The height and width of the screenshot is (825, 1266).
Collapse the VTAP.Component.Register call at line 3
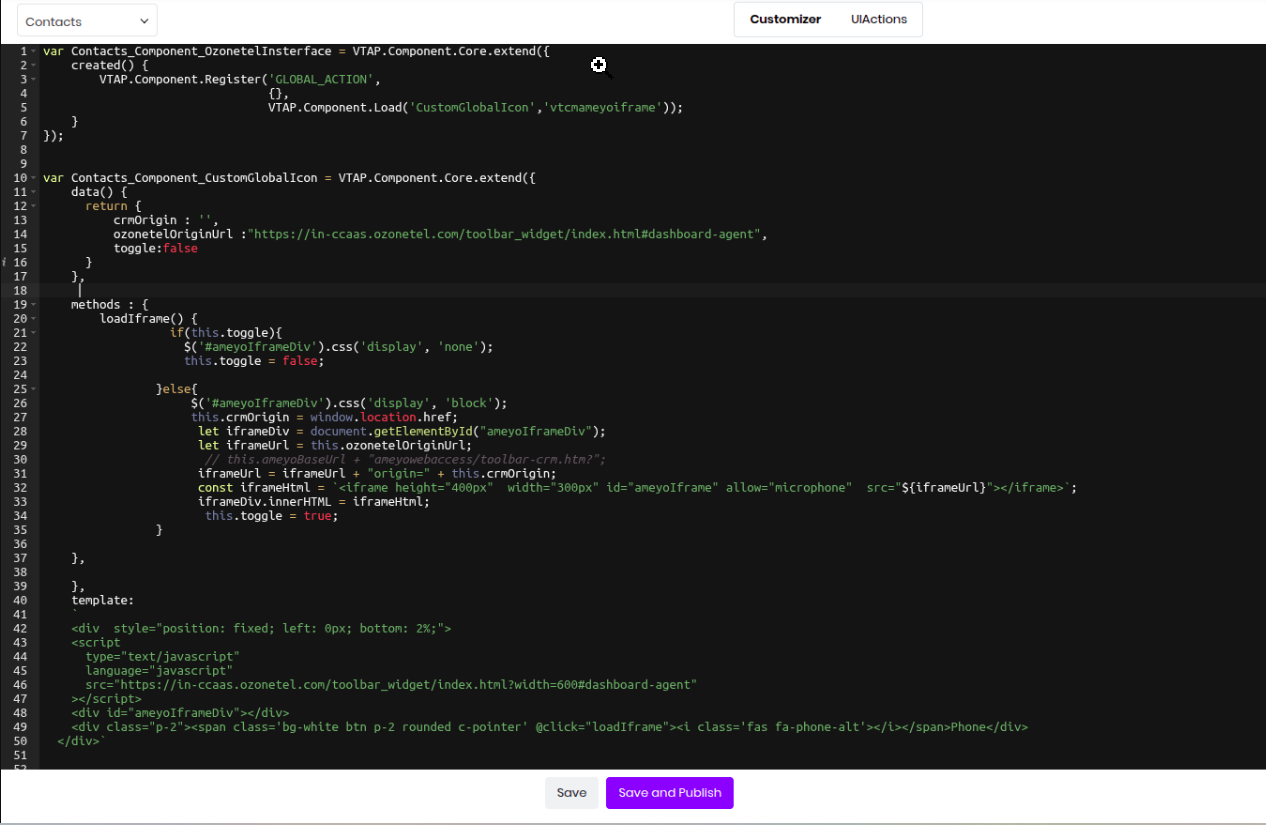[35, 79]
